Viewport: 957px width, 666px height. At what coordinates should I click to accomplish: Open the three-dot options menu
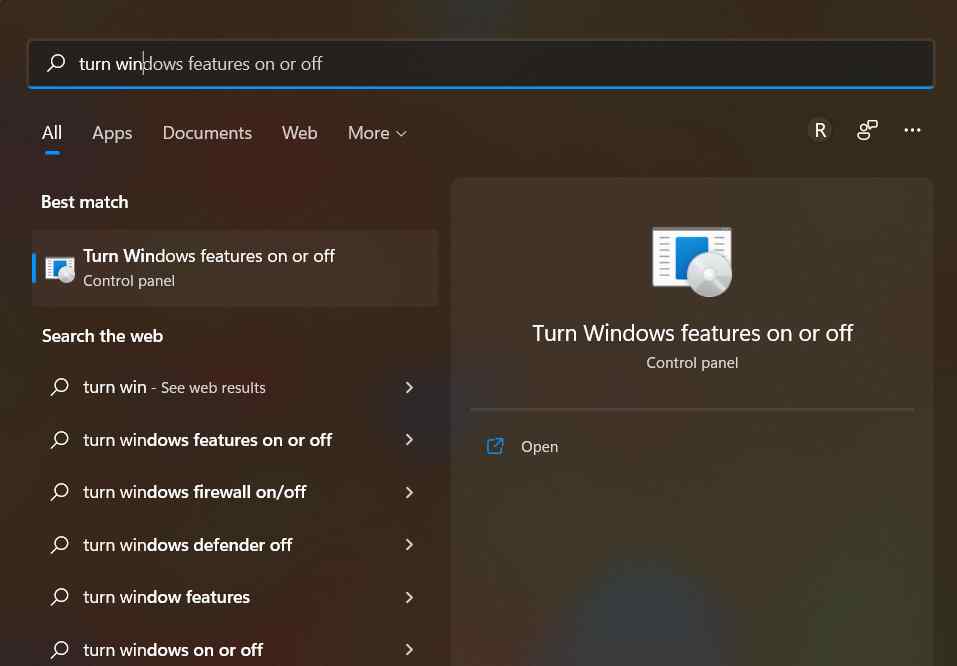tap(912, 130)
